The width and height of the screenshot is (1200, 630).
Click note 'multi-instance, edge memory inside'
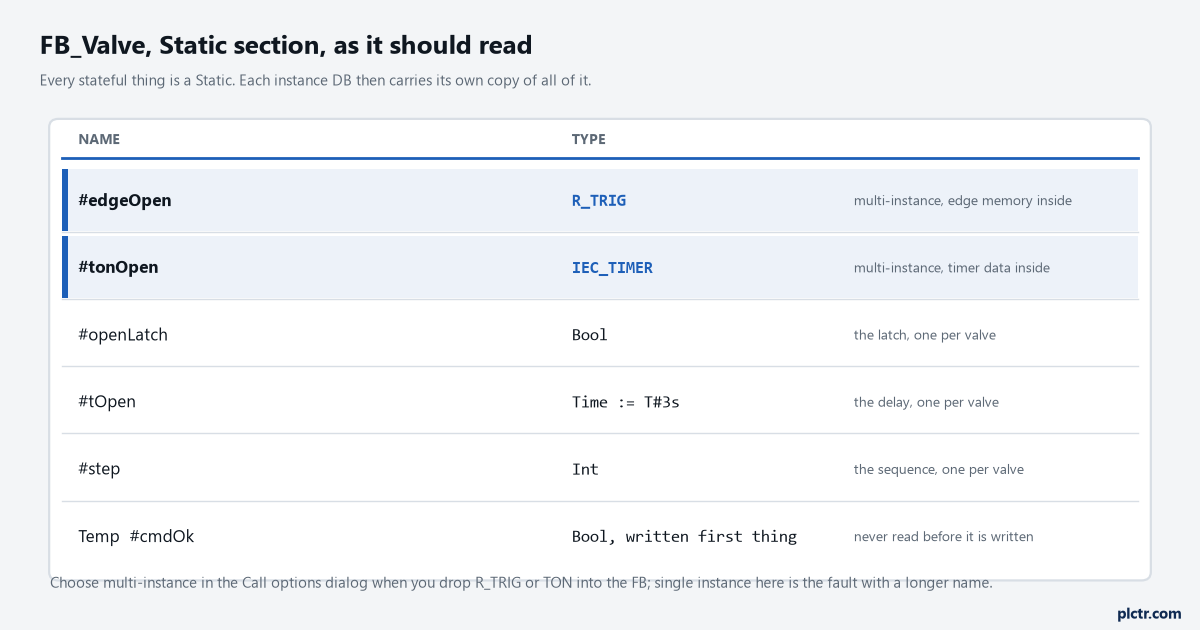pos(963,201)
